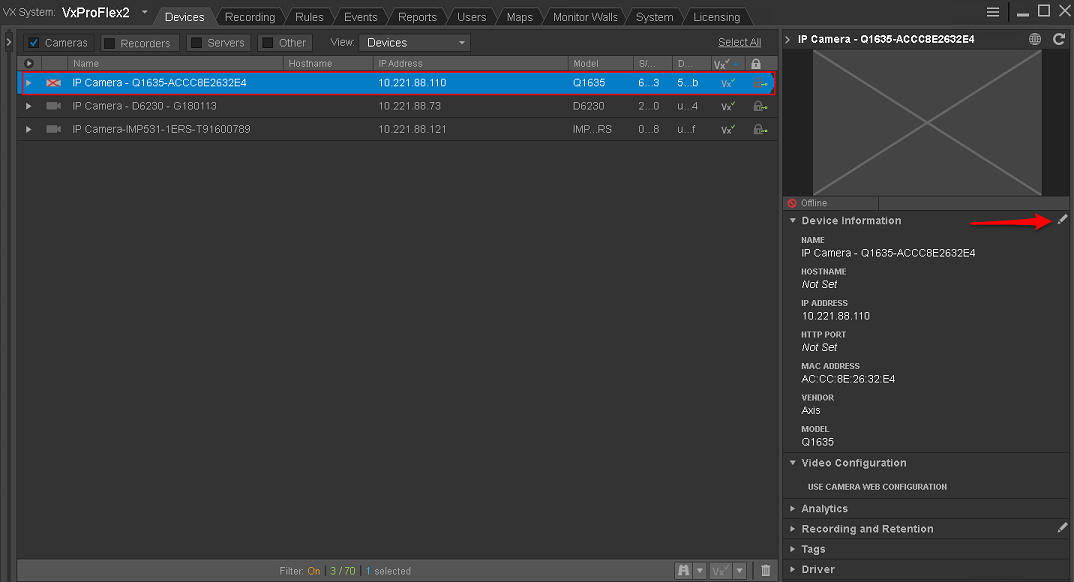Enable the Recorders filter checkbox

(x=110, y=43)
